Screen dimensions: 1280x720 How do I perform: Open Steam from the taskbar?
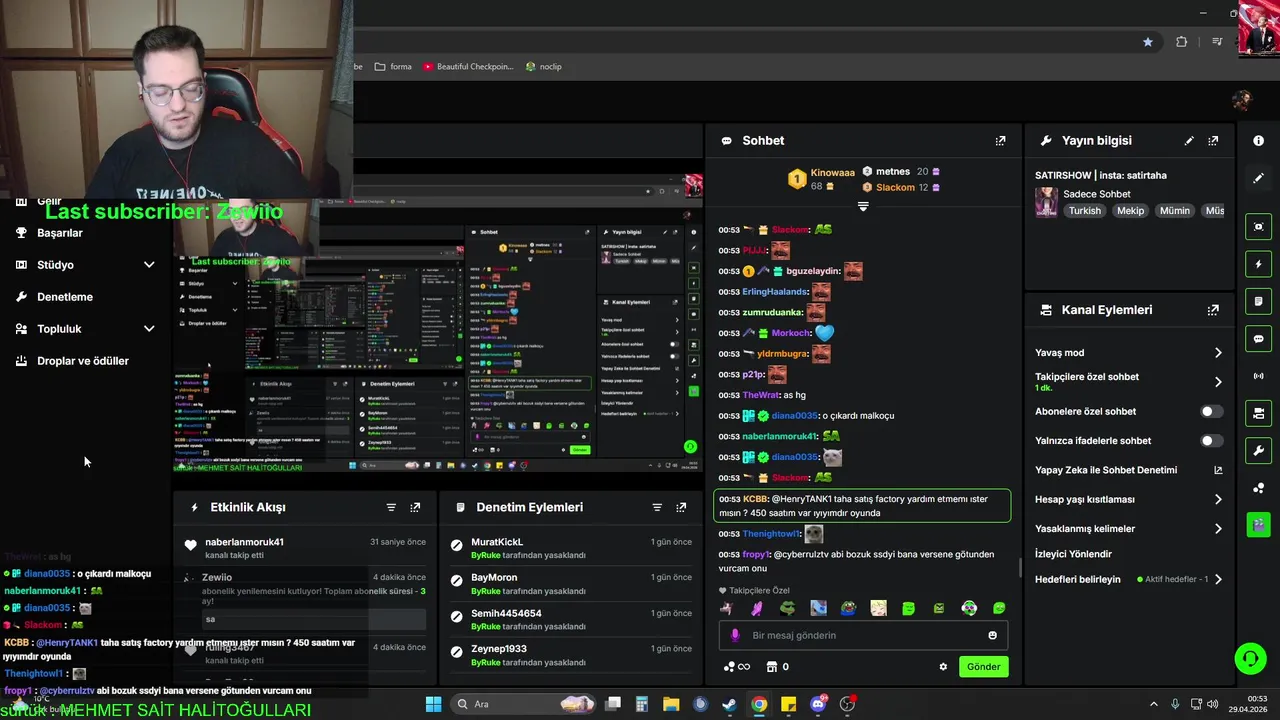(x=729, y=704)
